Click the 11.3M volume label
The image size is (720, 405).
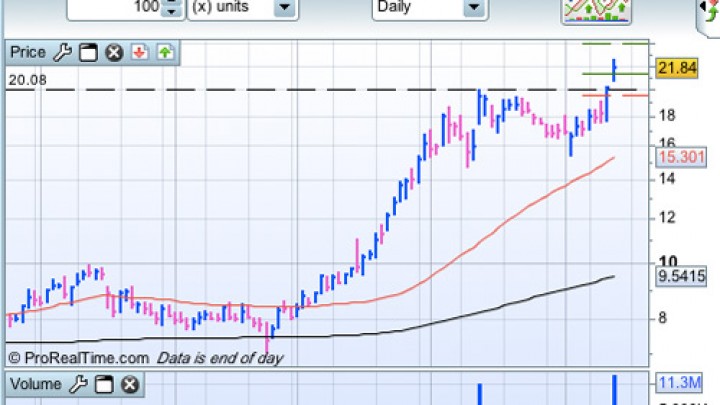pyautogui.click(x=680, y=382)
